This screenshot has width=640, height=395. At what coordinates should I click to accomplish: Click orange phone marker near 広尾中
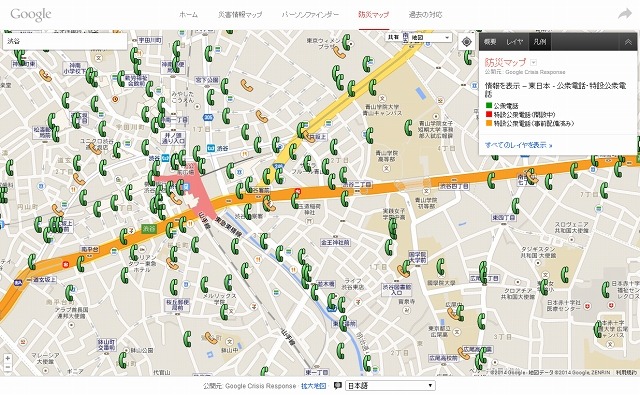click(453, 313)
